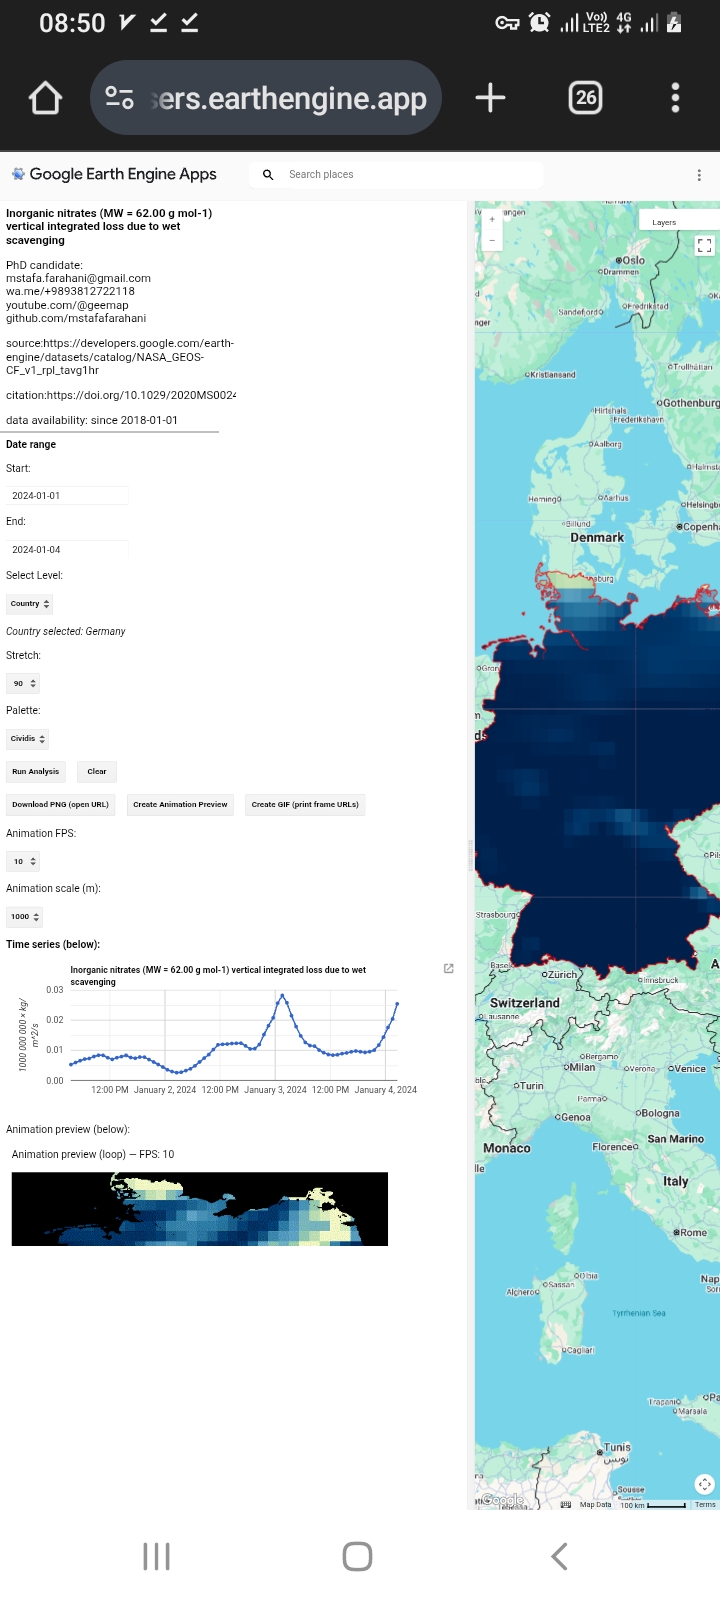Viewport: 720px width, 1600px height.
Task: Edit the Start date field
Action: [x=67, y=495]
